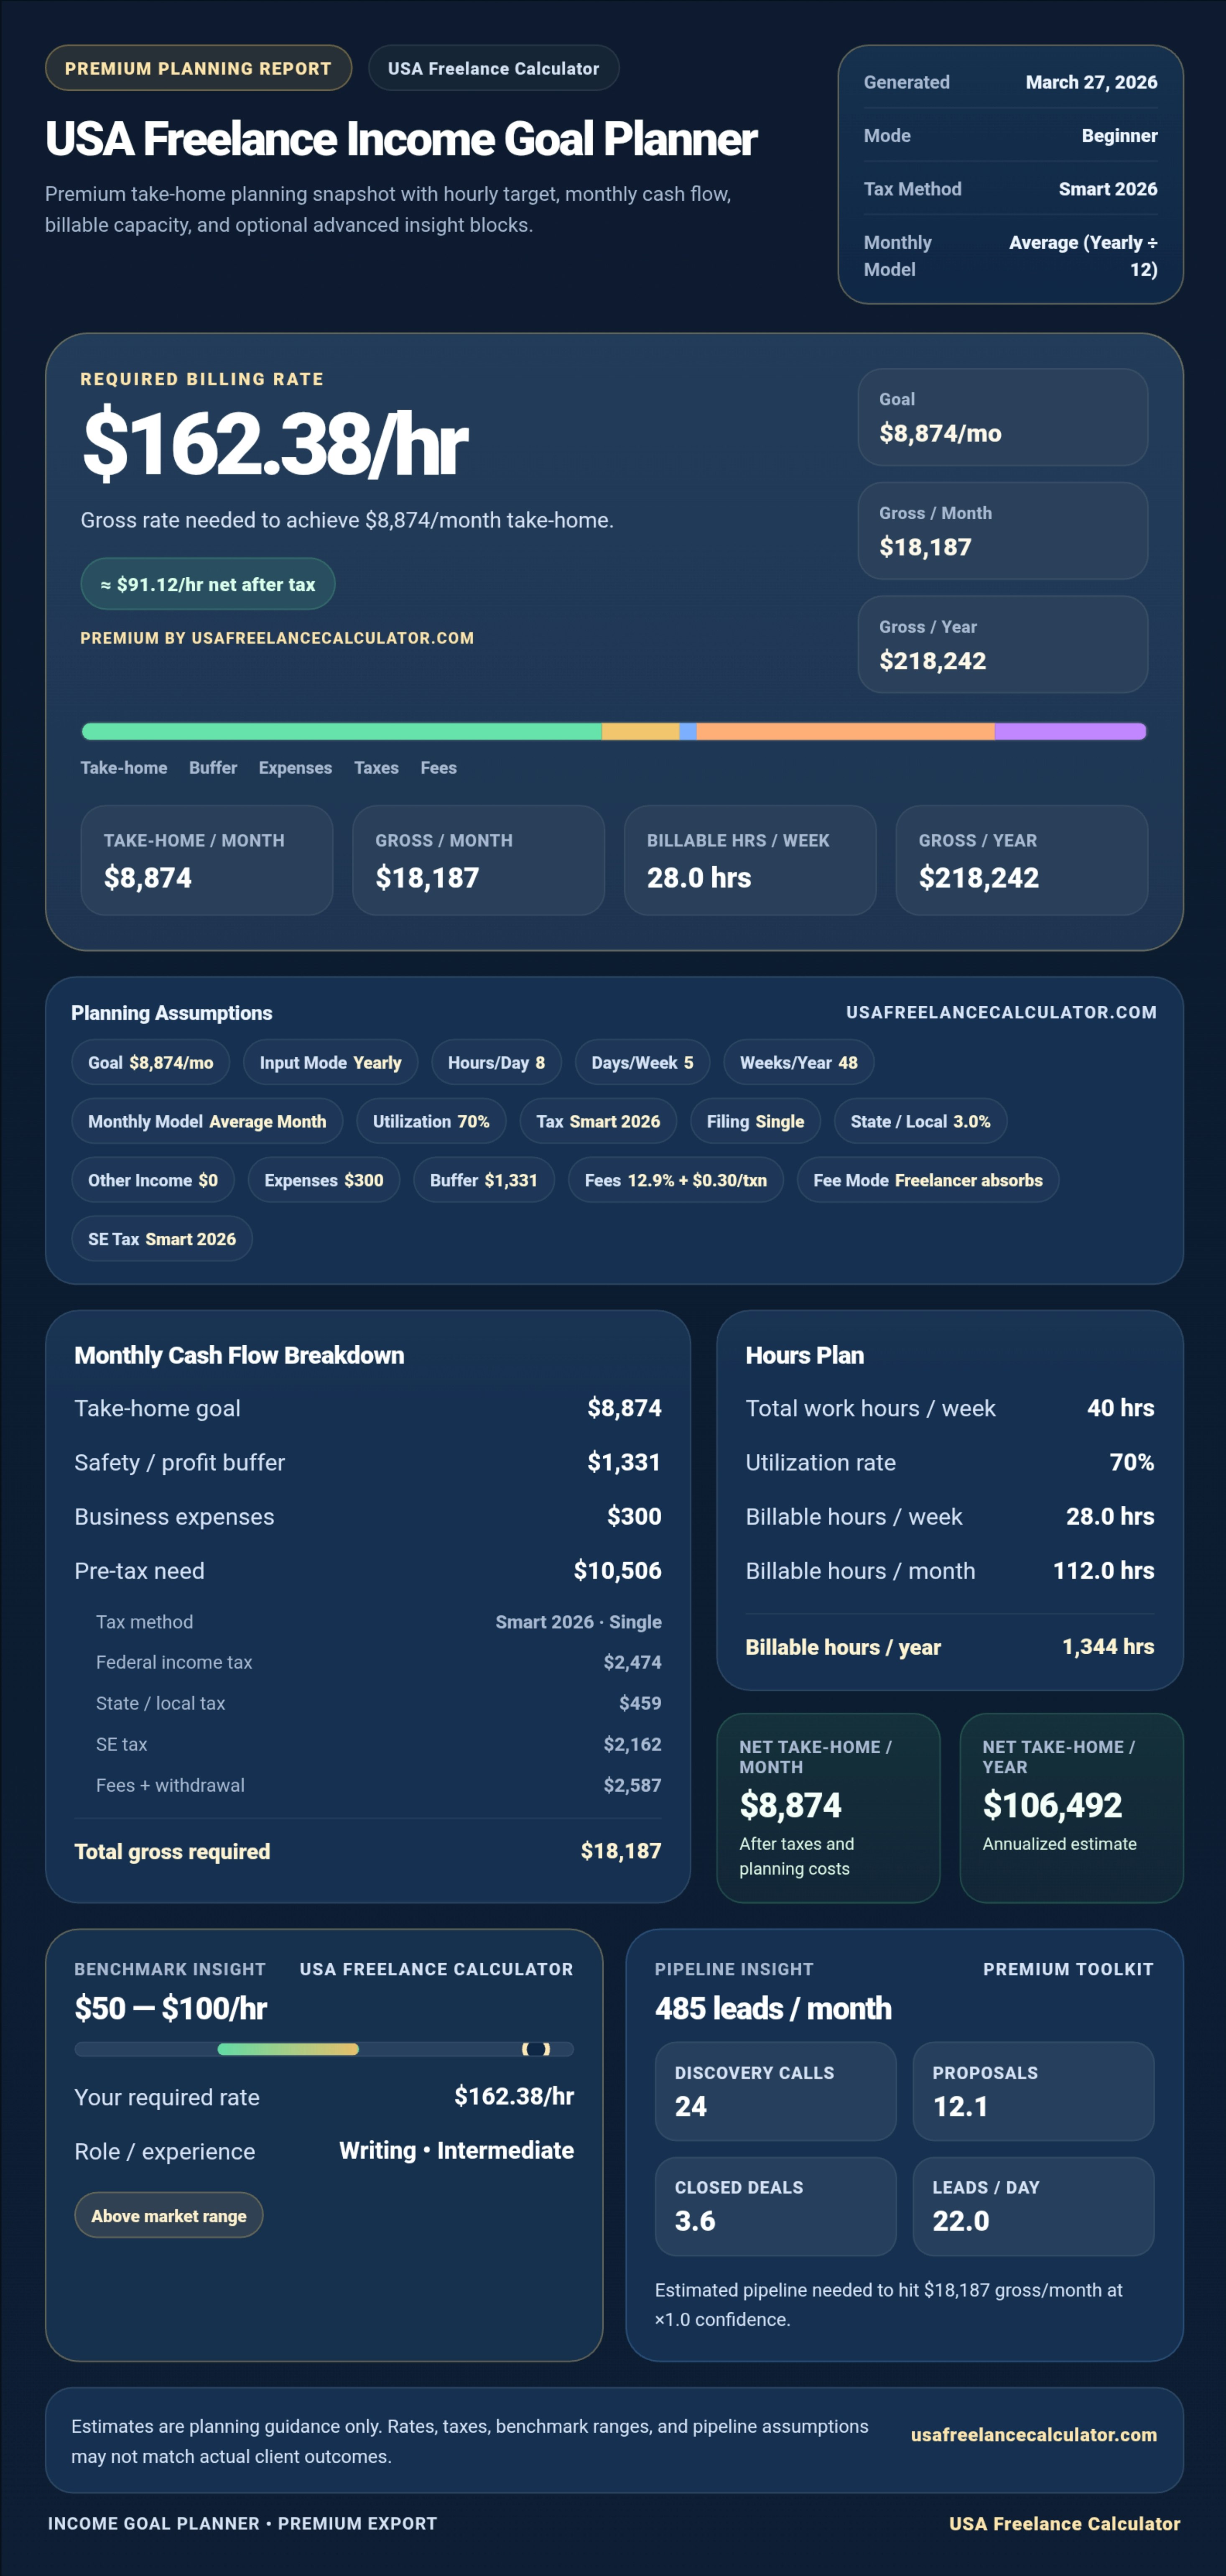Click the Federal income tax $2,474 value
This screenshot has height=2576, width=1226.
(632, 1662)
